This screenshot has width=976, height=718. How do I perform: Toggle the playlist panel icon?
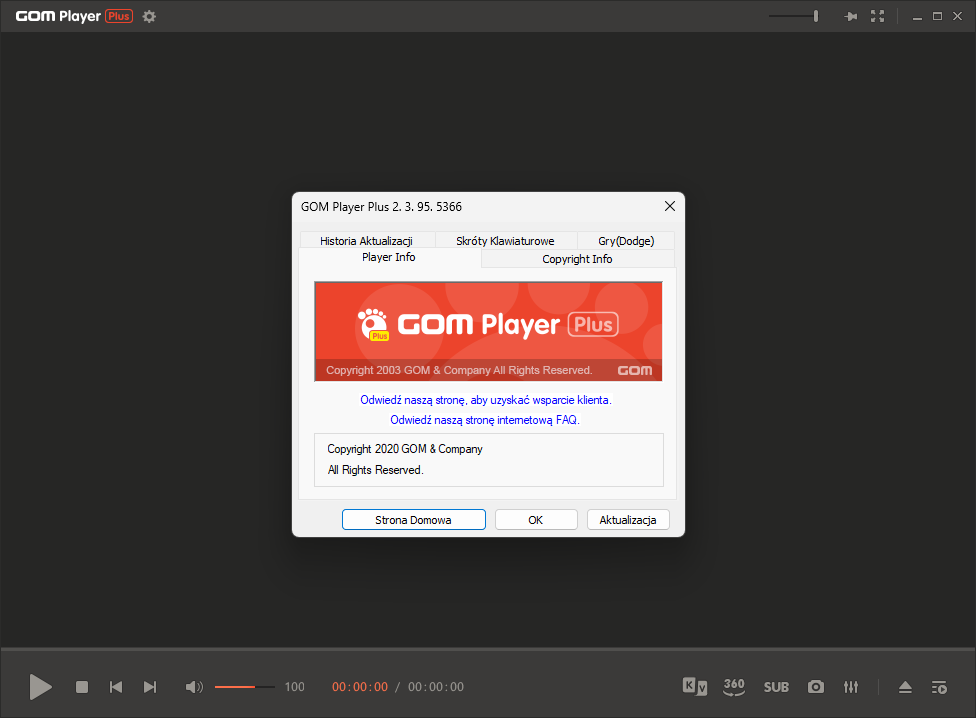coord(939,687)
